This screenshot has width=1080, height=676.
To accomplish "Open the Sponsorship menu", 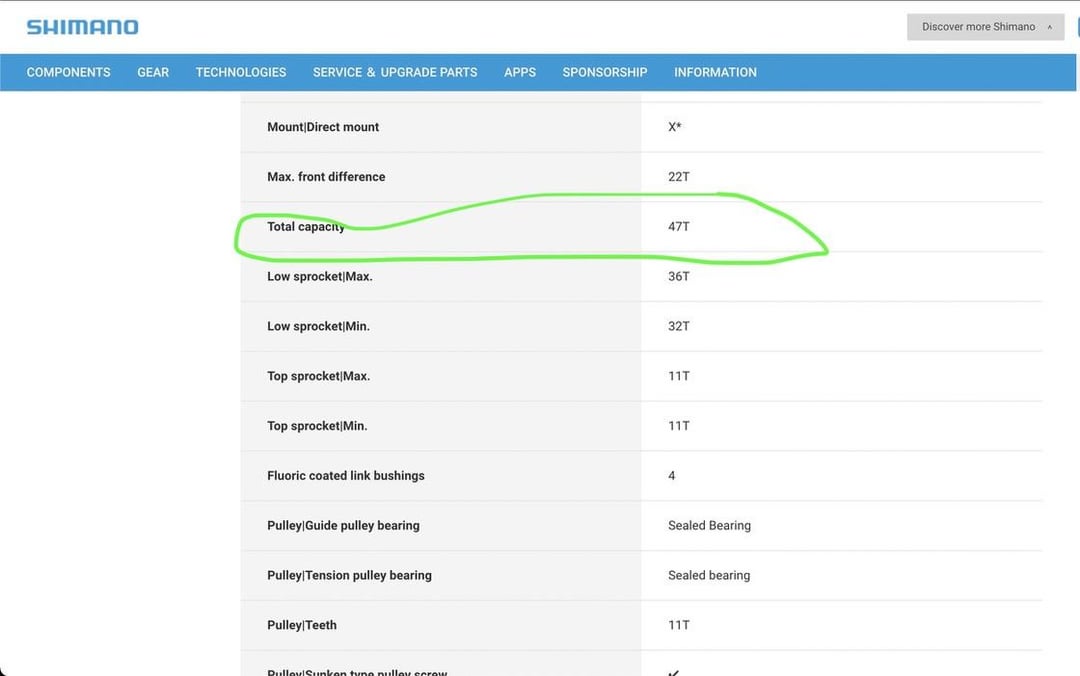I will pos(605,72).
